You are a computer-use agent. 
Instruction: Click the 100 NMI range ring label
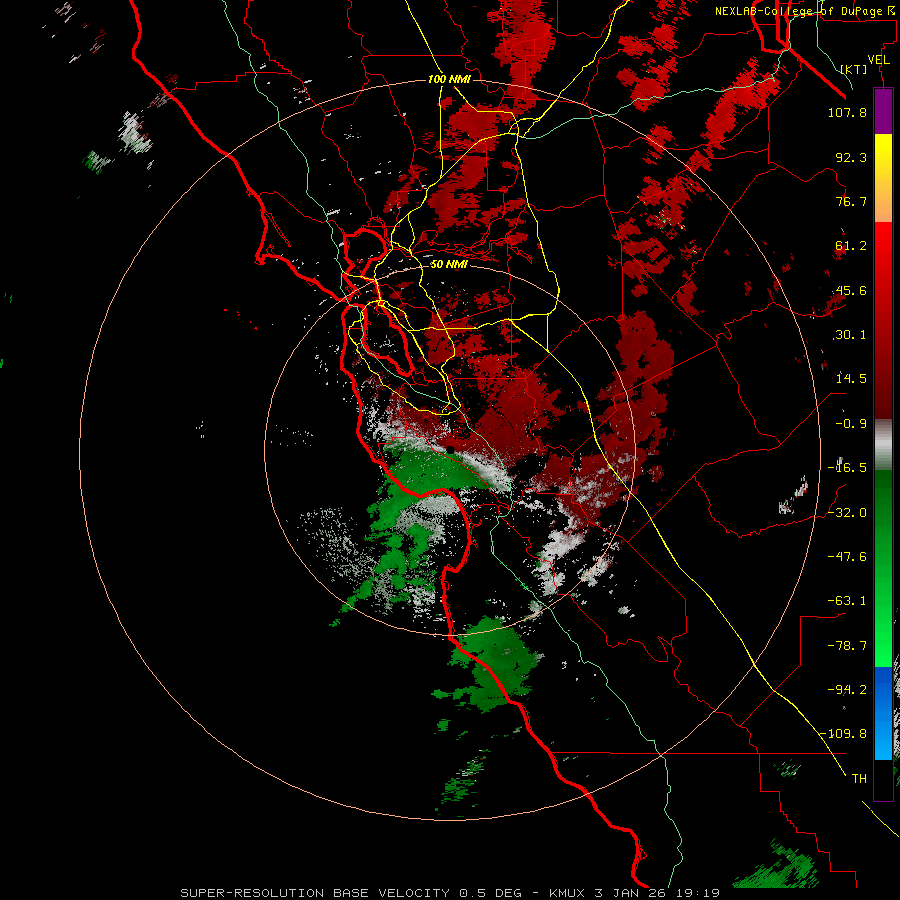[449, 79]
